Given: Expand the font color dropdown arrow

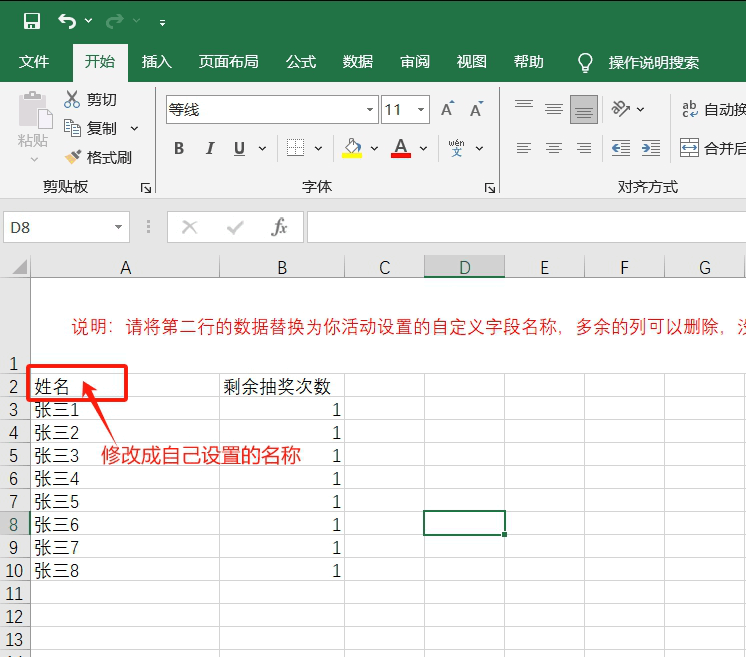Looking at the screenshot, I should [423, 148].
